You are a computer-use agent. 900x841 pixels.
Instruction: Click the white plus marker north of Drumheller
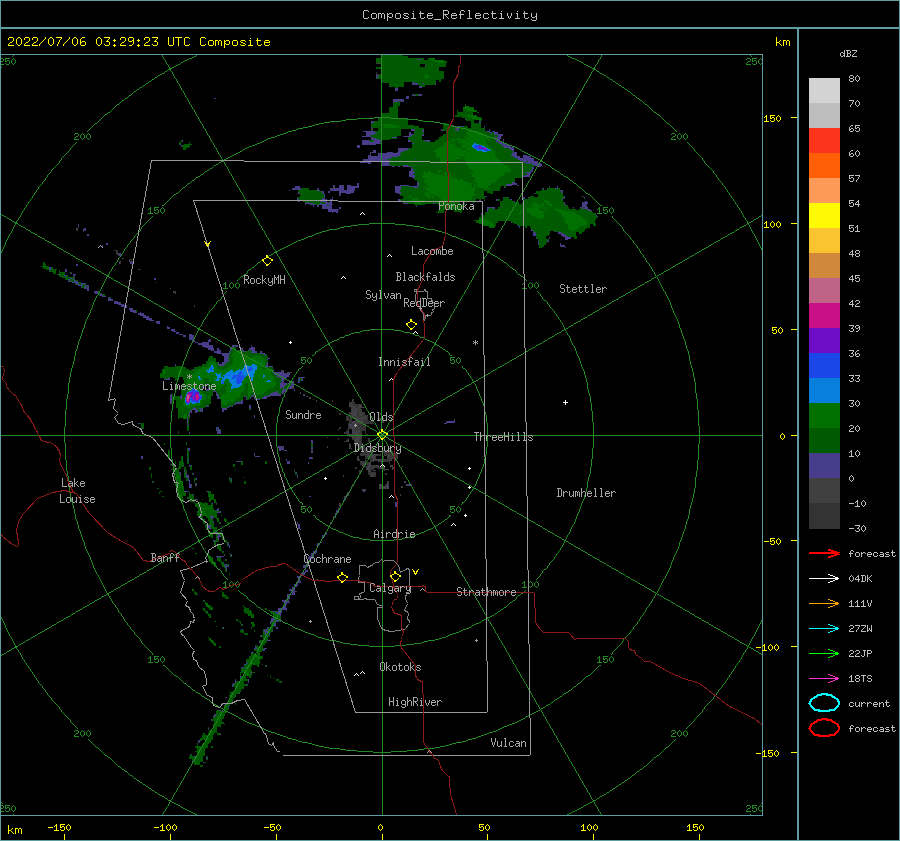(565, 402)
